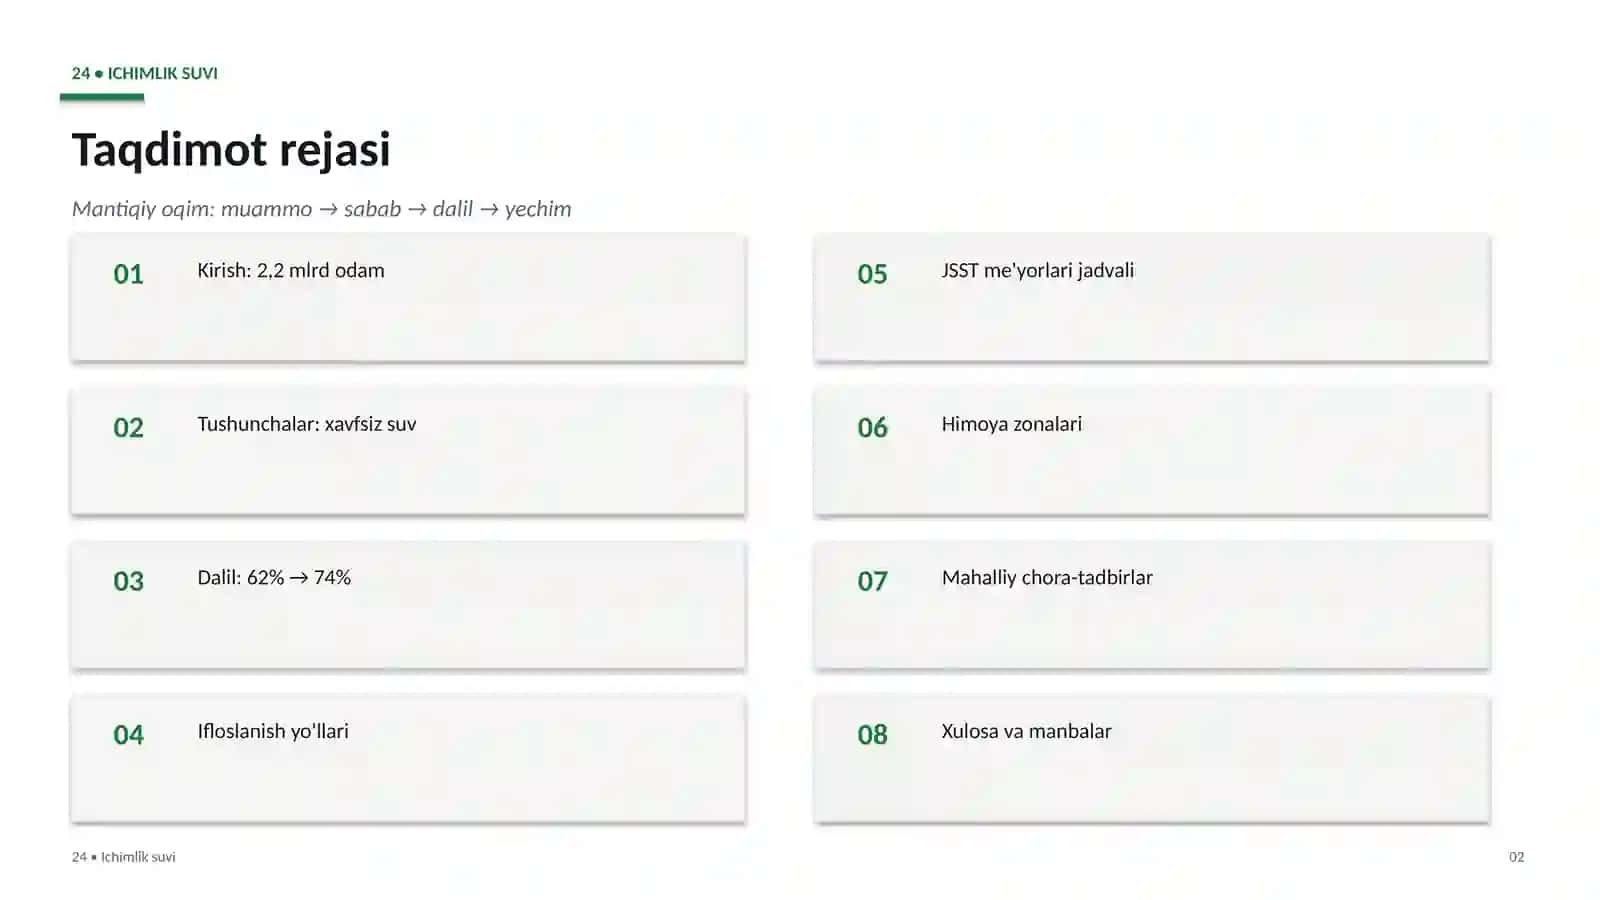Select the 02 number label
The height and width of the screenshot is (900, 1600).
(128, 428)
